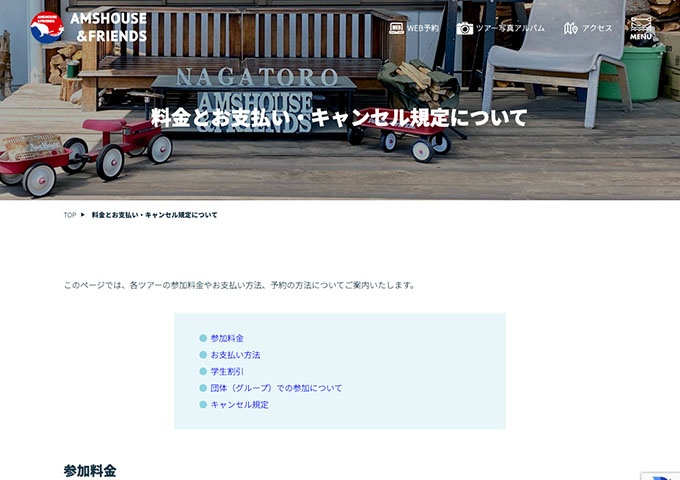Click the camera icon for ツアー写真アルバム
680x480 pixels.
tap(464, 28)
